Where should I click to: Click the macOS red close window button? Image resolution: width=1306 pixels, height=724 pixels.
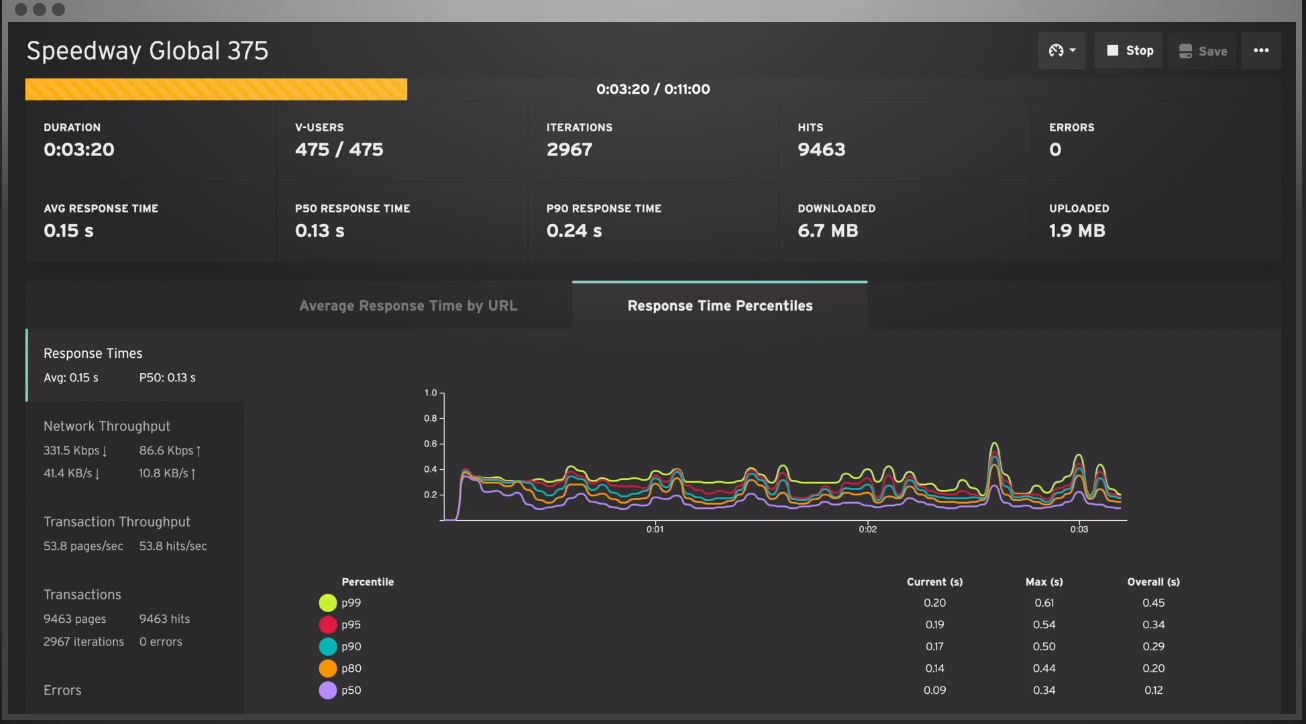22,9
